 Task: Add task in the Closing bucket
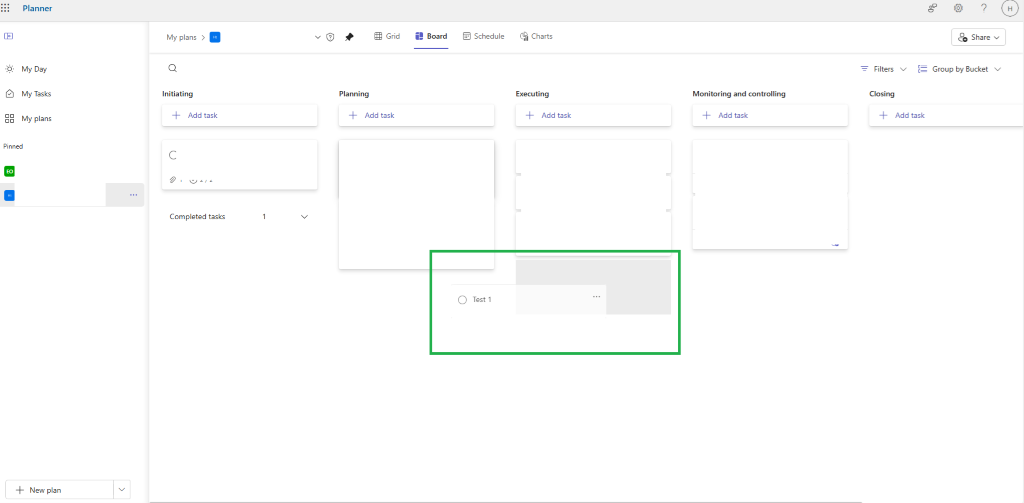click(x=946, y=115)
